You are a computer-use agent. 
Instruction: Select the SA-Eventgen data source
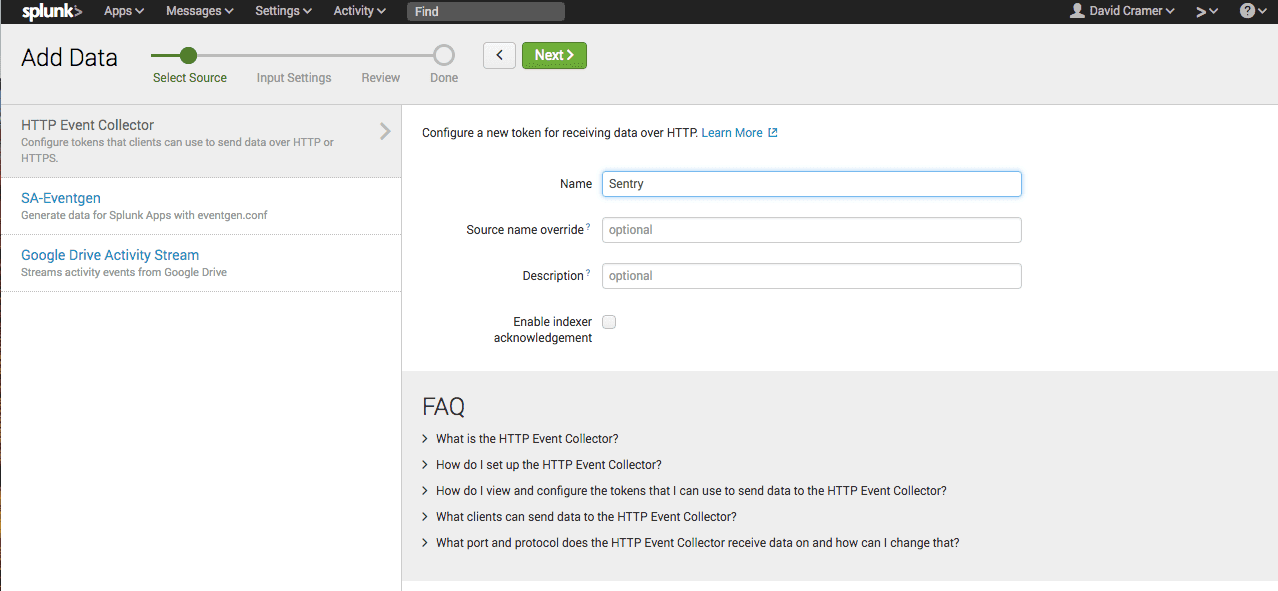click(x=60, y=198)
